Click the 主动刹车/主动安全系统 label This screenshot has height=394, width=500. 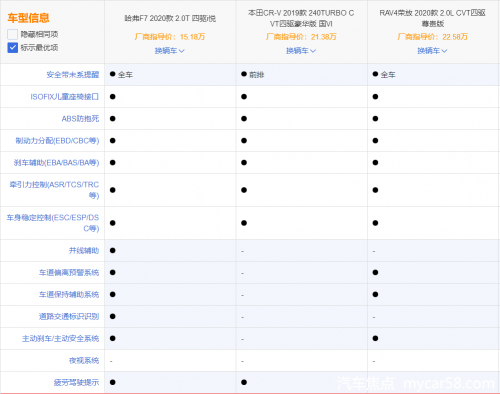61,338
